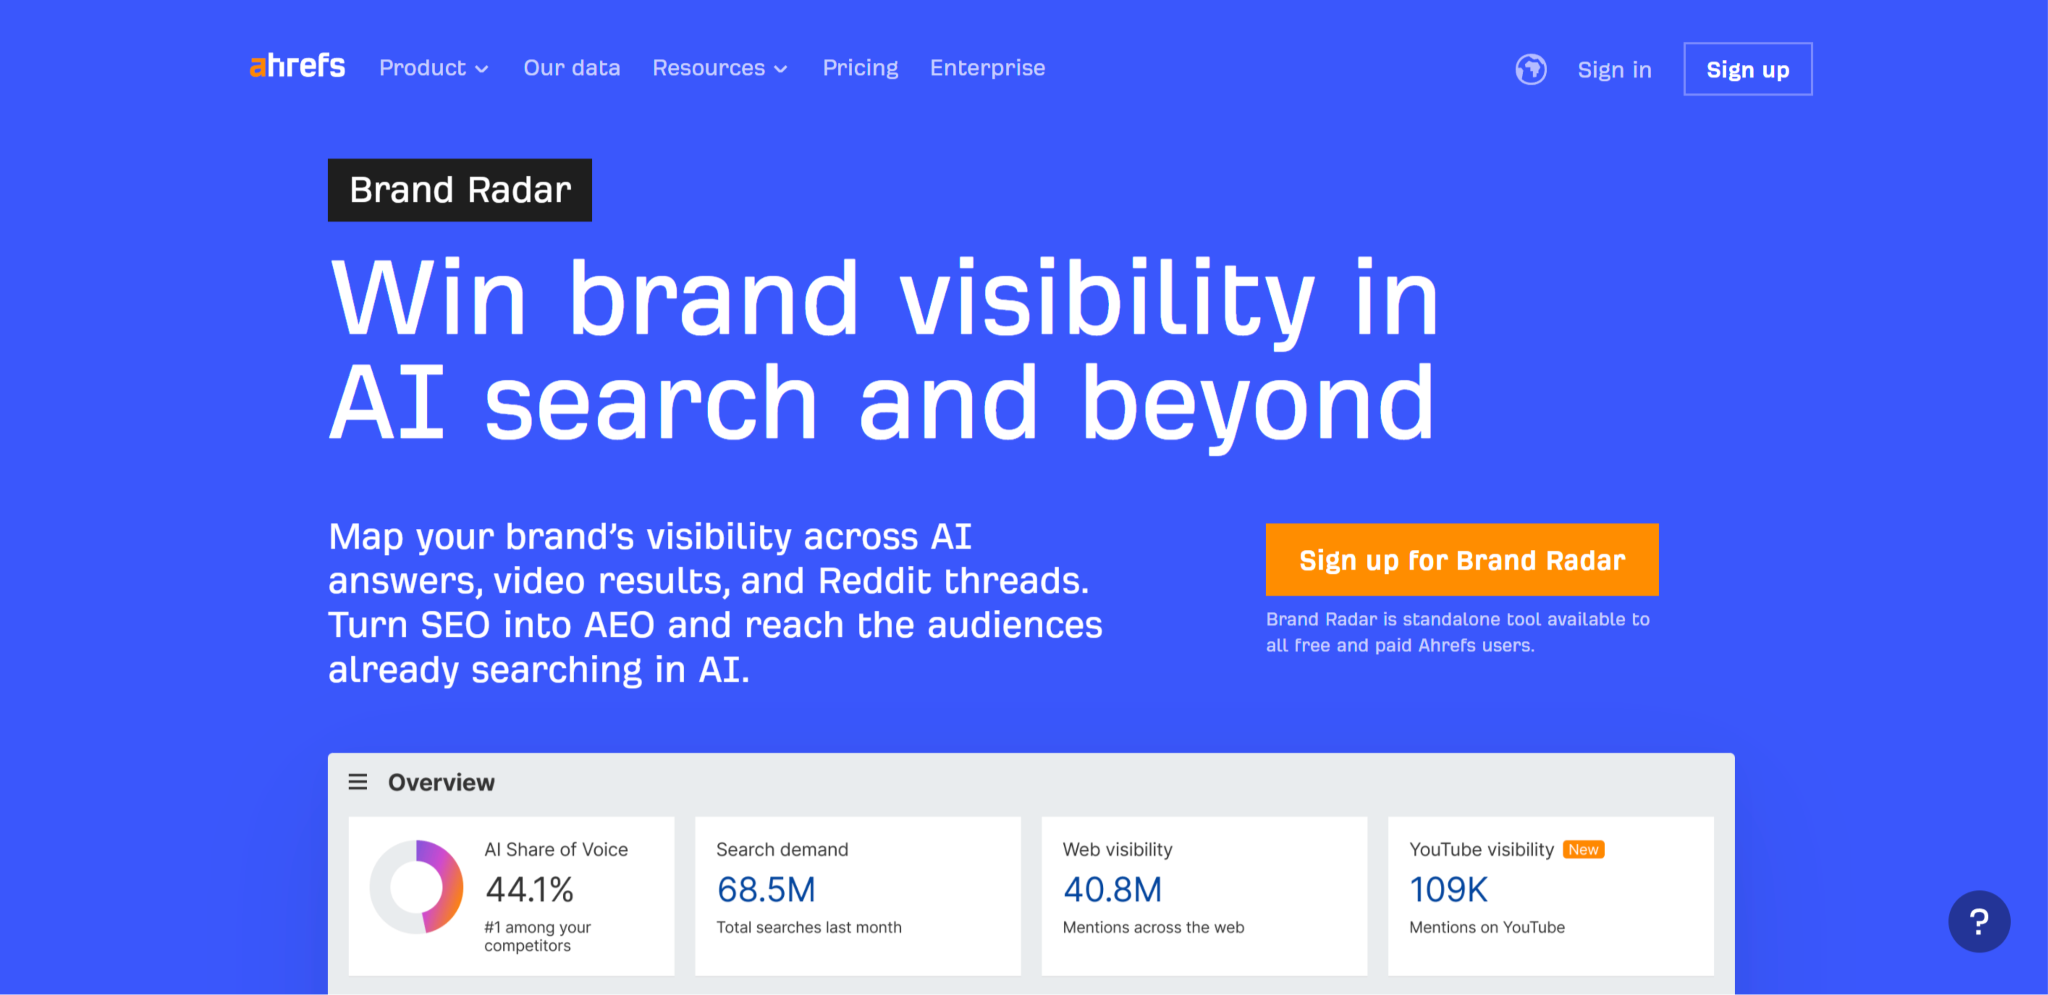Click the Sign in link
Viewport: 2048px width, 995px height.
[x=1614, y=70]
